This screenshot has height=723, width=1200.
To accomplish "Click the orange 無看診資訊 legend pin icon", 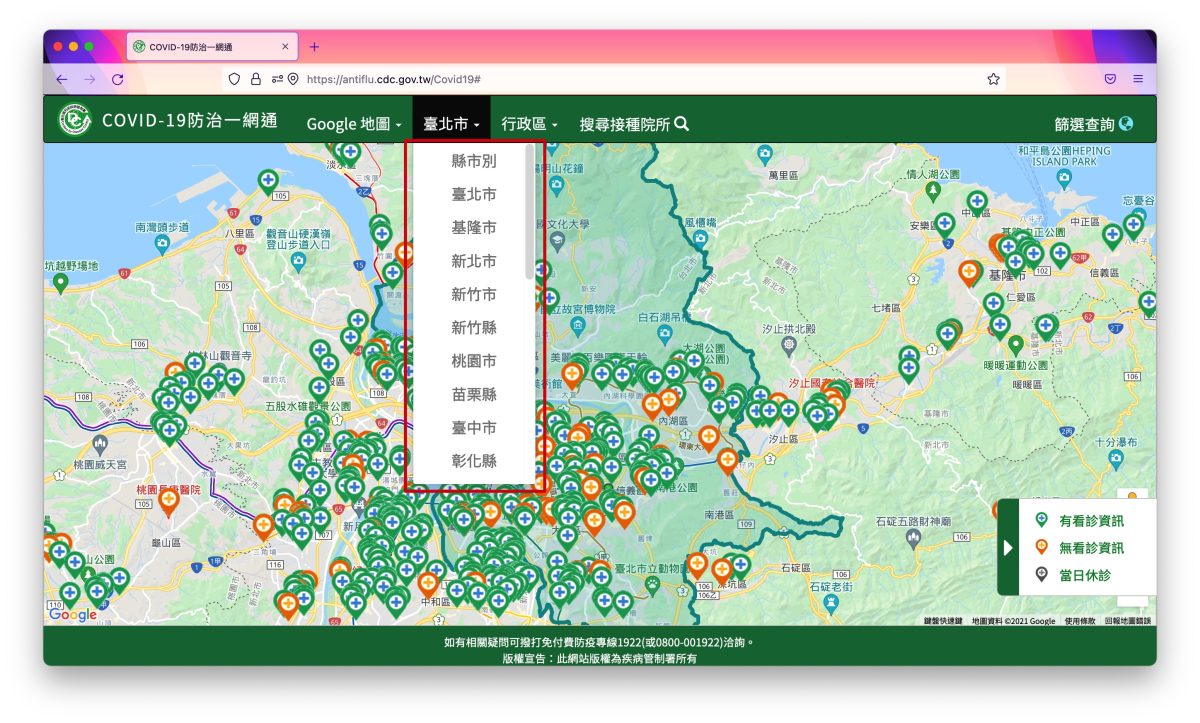I will click(1041, 547).
